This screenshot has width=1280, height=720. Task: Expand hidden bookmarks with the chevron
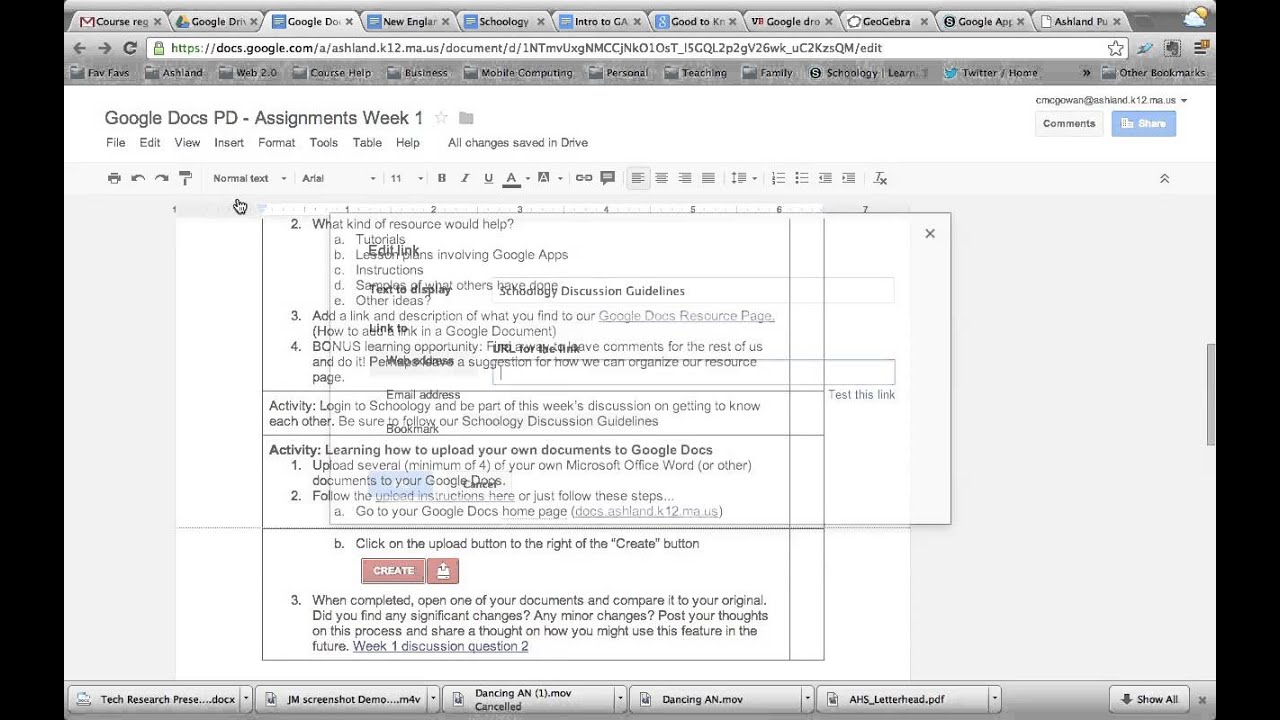pyautogui.click(x=1086, y=73)
